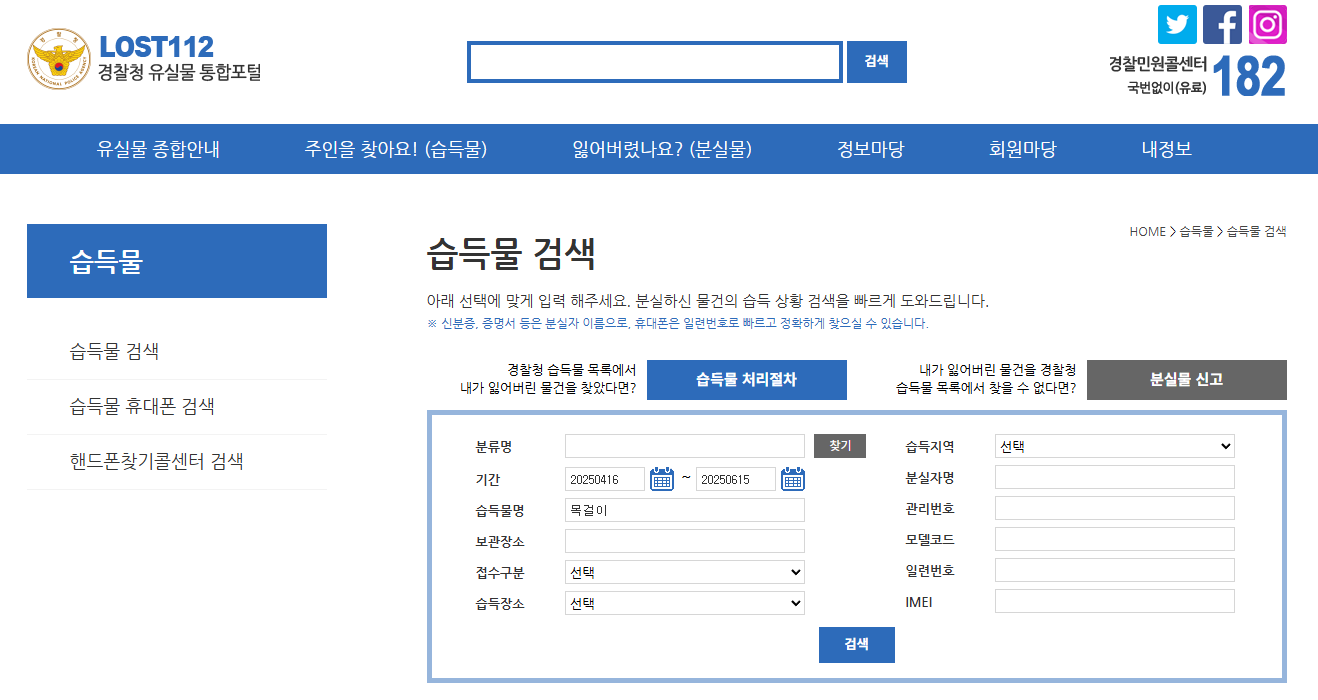Viewport: 1318px width, 700px height.
Task: Focus the 분류명 input field
Action: [x=685, y=446]
